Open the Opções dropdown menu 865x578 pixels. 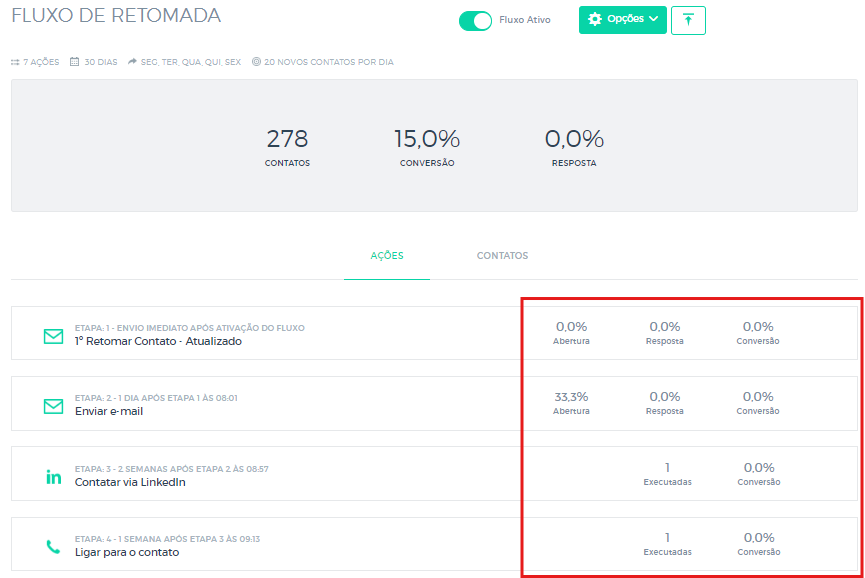click(x=622, y=19)
